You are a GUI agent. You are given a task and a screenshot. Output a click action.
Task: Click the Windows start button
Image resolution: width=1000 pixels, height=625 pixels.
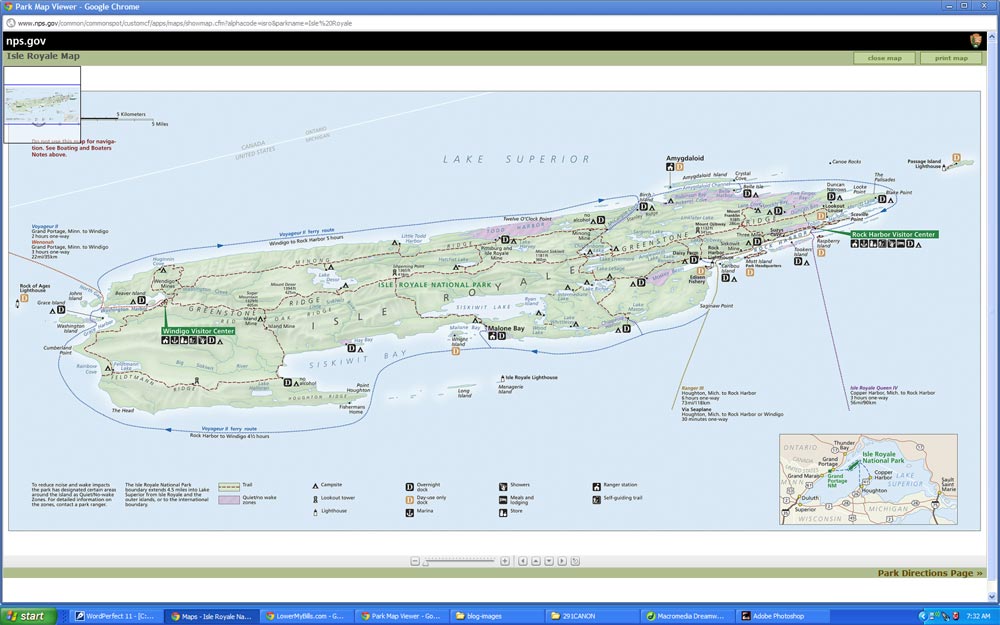click(29, 616)
